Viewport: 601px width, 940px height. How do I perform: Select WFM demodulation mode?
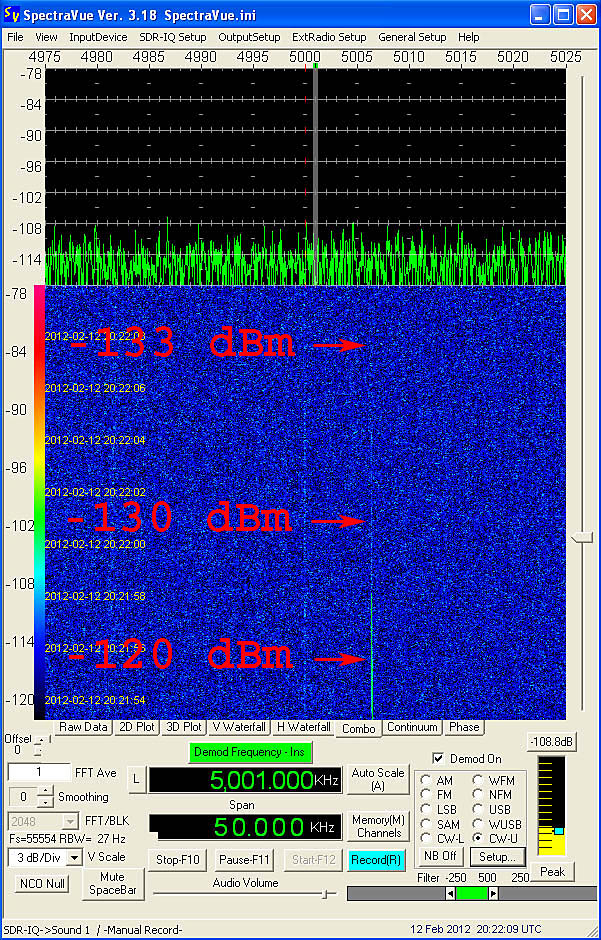[478, 781]
